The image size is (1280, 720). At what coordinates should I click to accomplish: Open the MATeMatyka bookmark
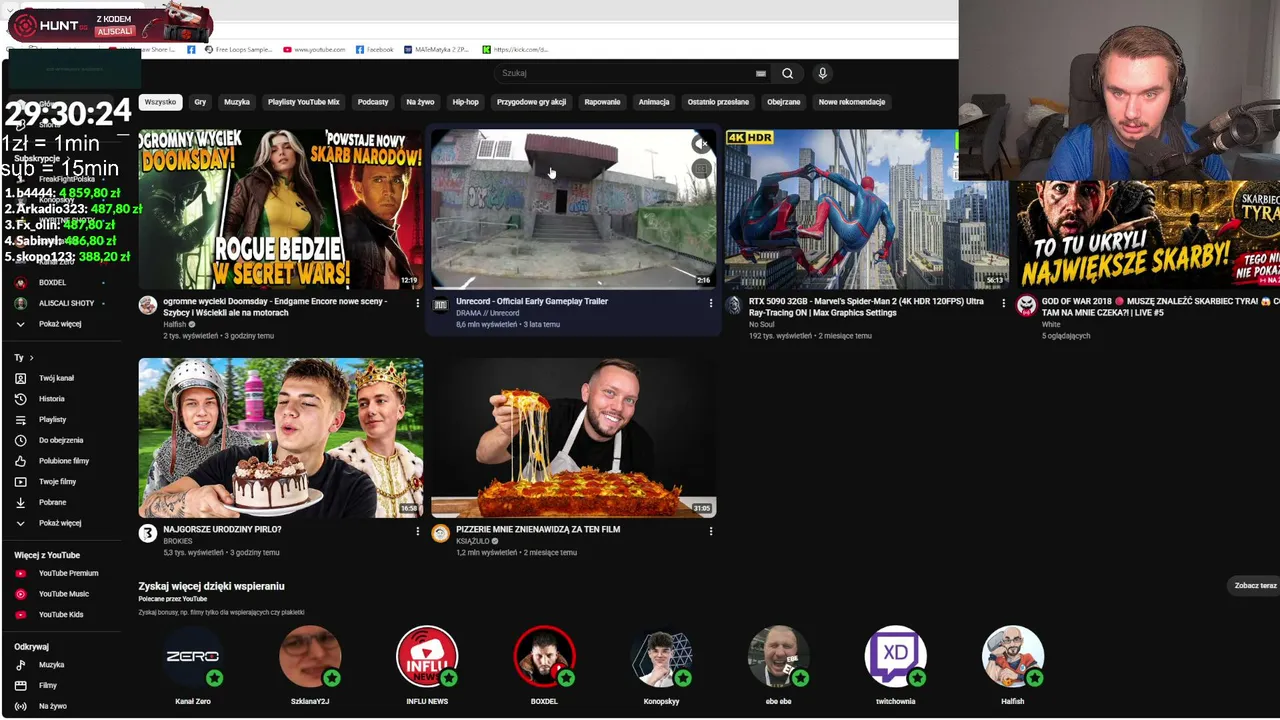[x=437, y=49]
